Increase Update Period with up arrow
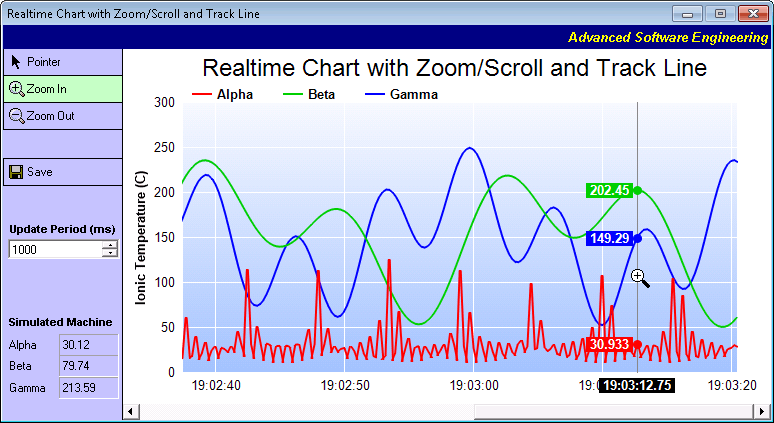774x423 pixels. 111,245
